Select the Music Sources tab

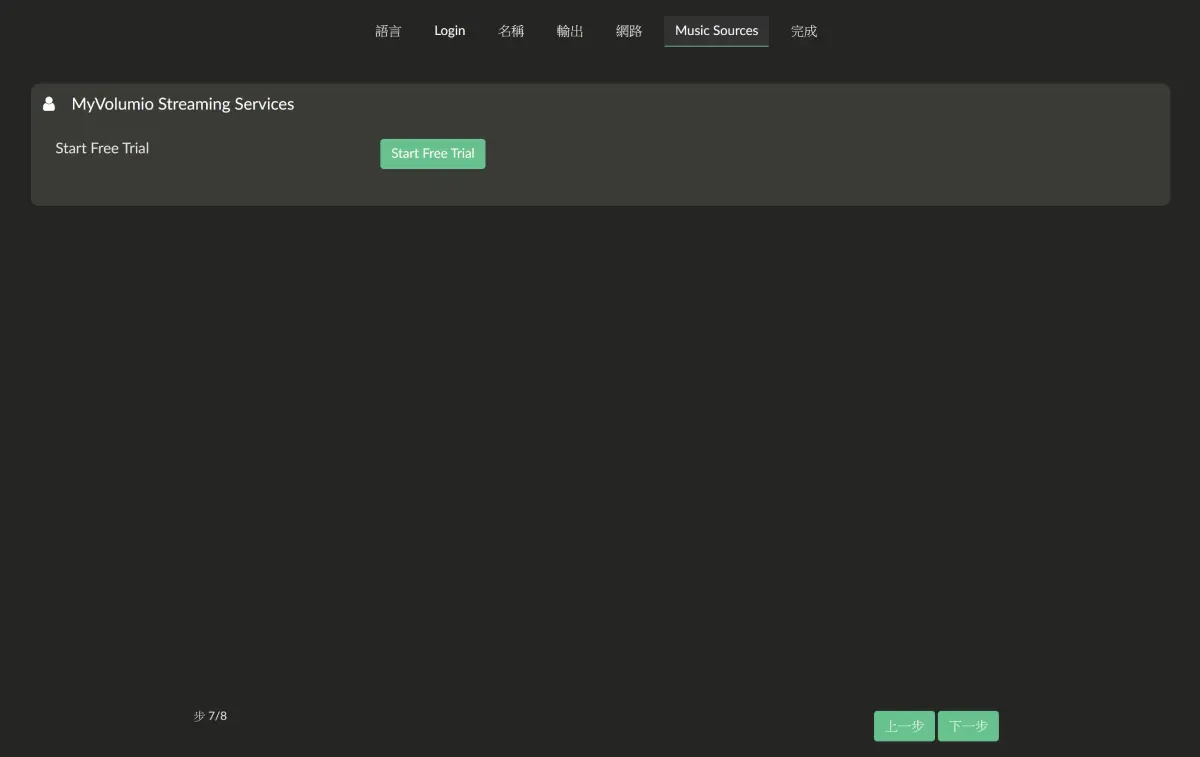pyautogui.click(x=717, y=31)
